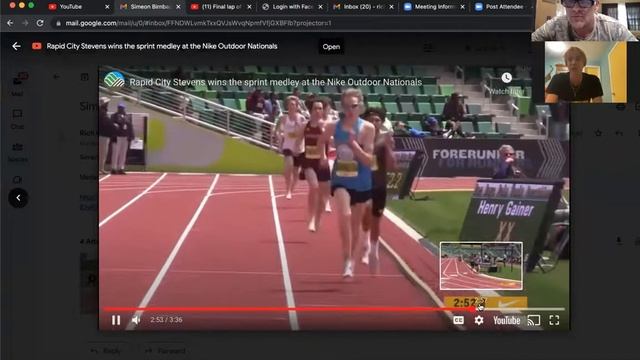
Task: Cast video to a device
Action: tap(533, 320)
